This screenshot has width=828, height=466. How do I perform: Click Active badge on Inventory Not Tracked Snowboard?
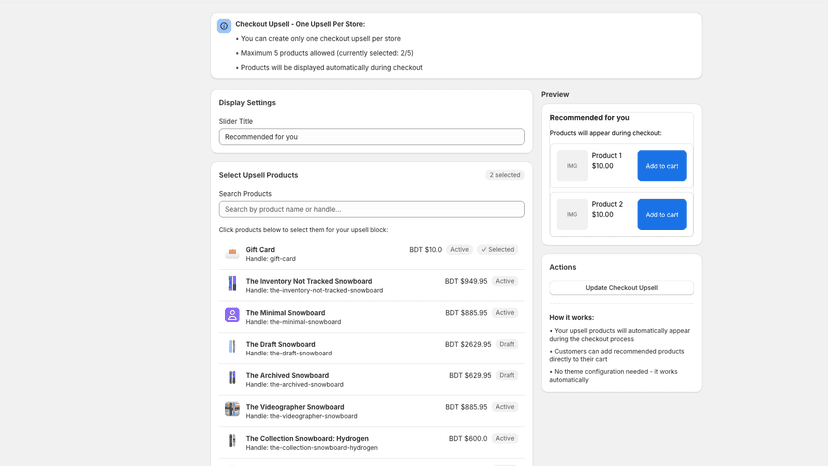point(505,281)
